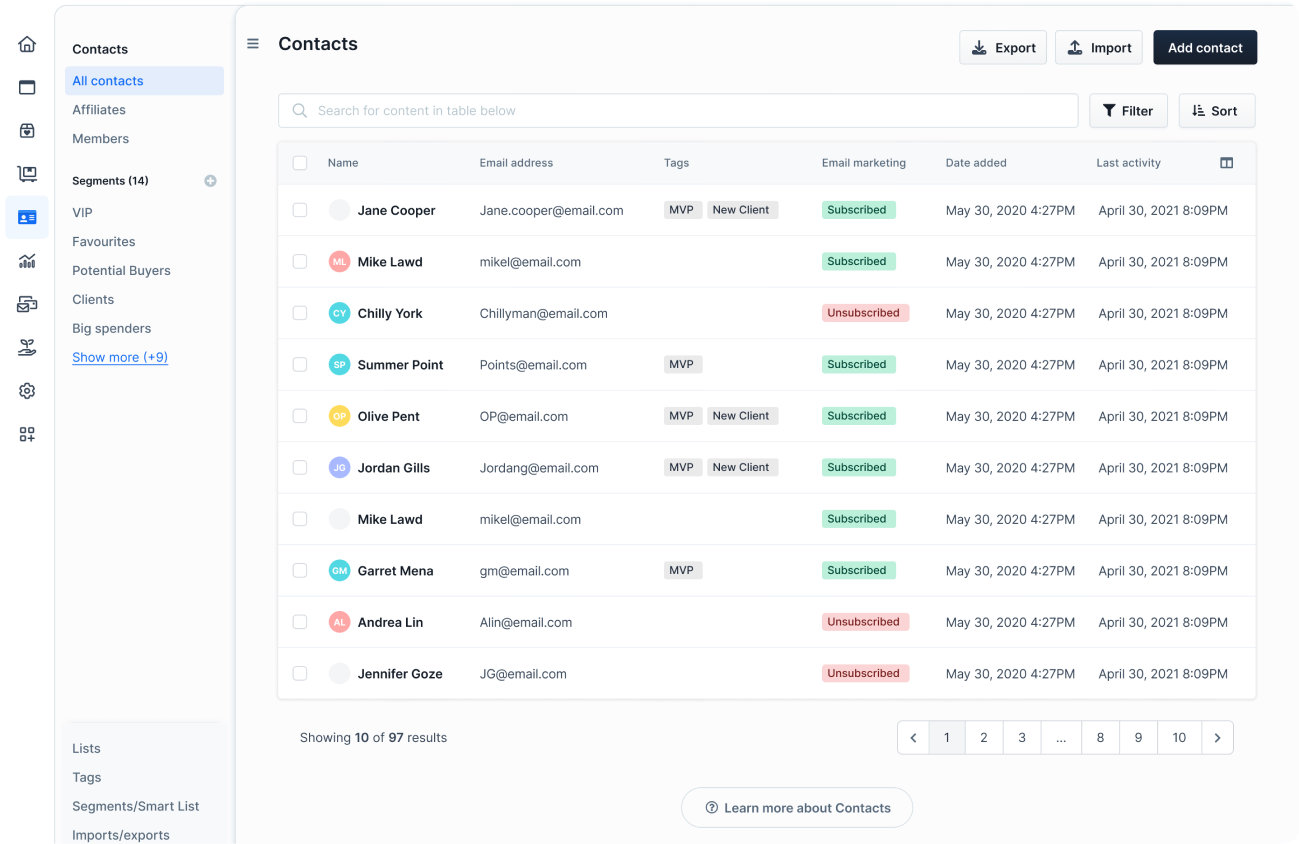1299x844 pixels.
Task: Toggle the hamburger menu beside Contacts title
Action: [x=253, y=44]
